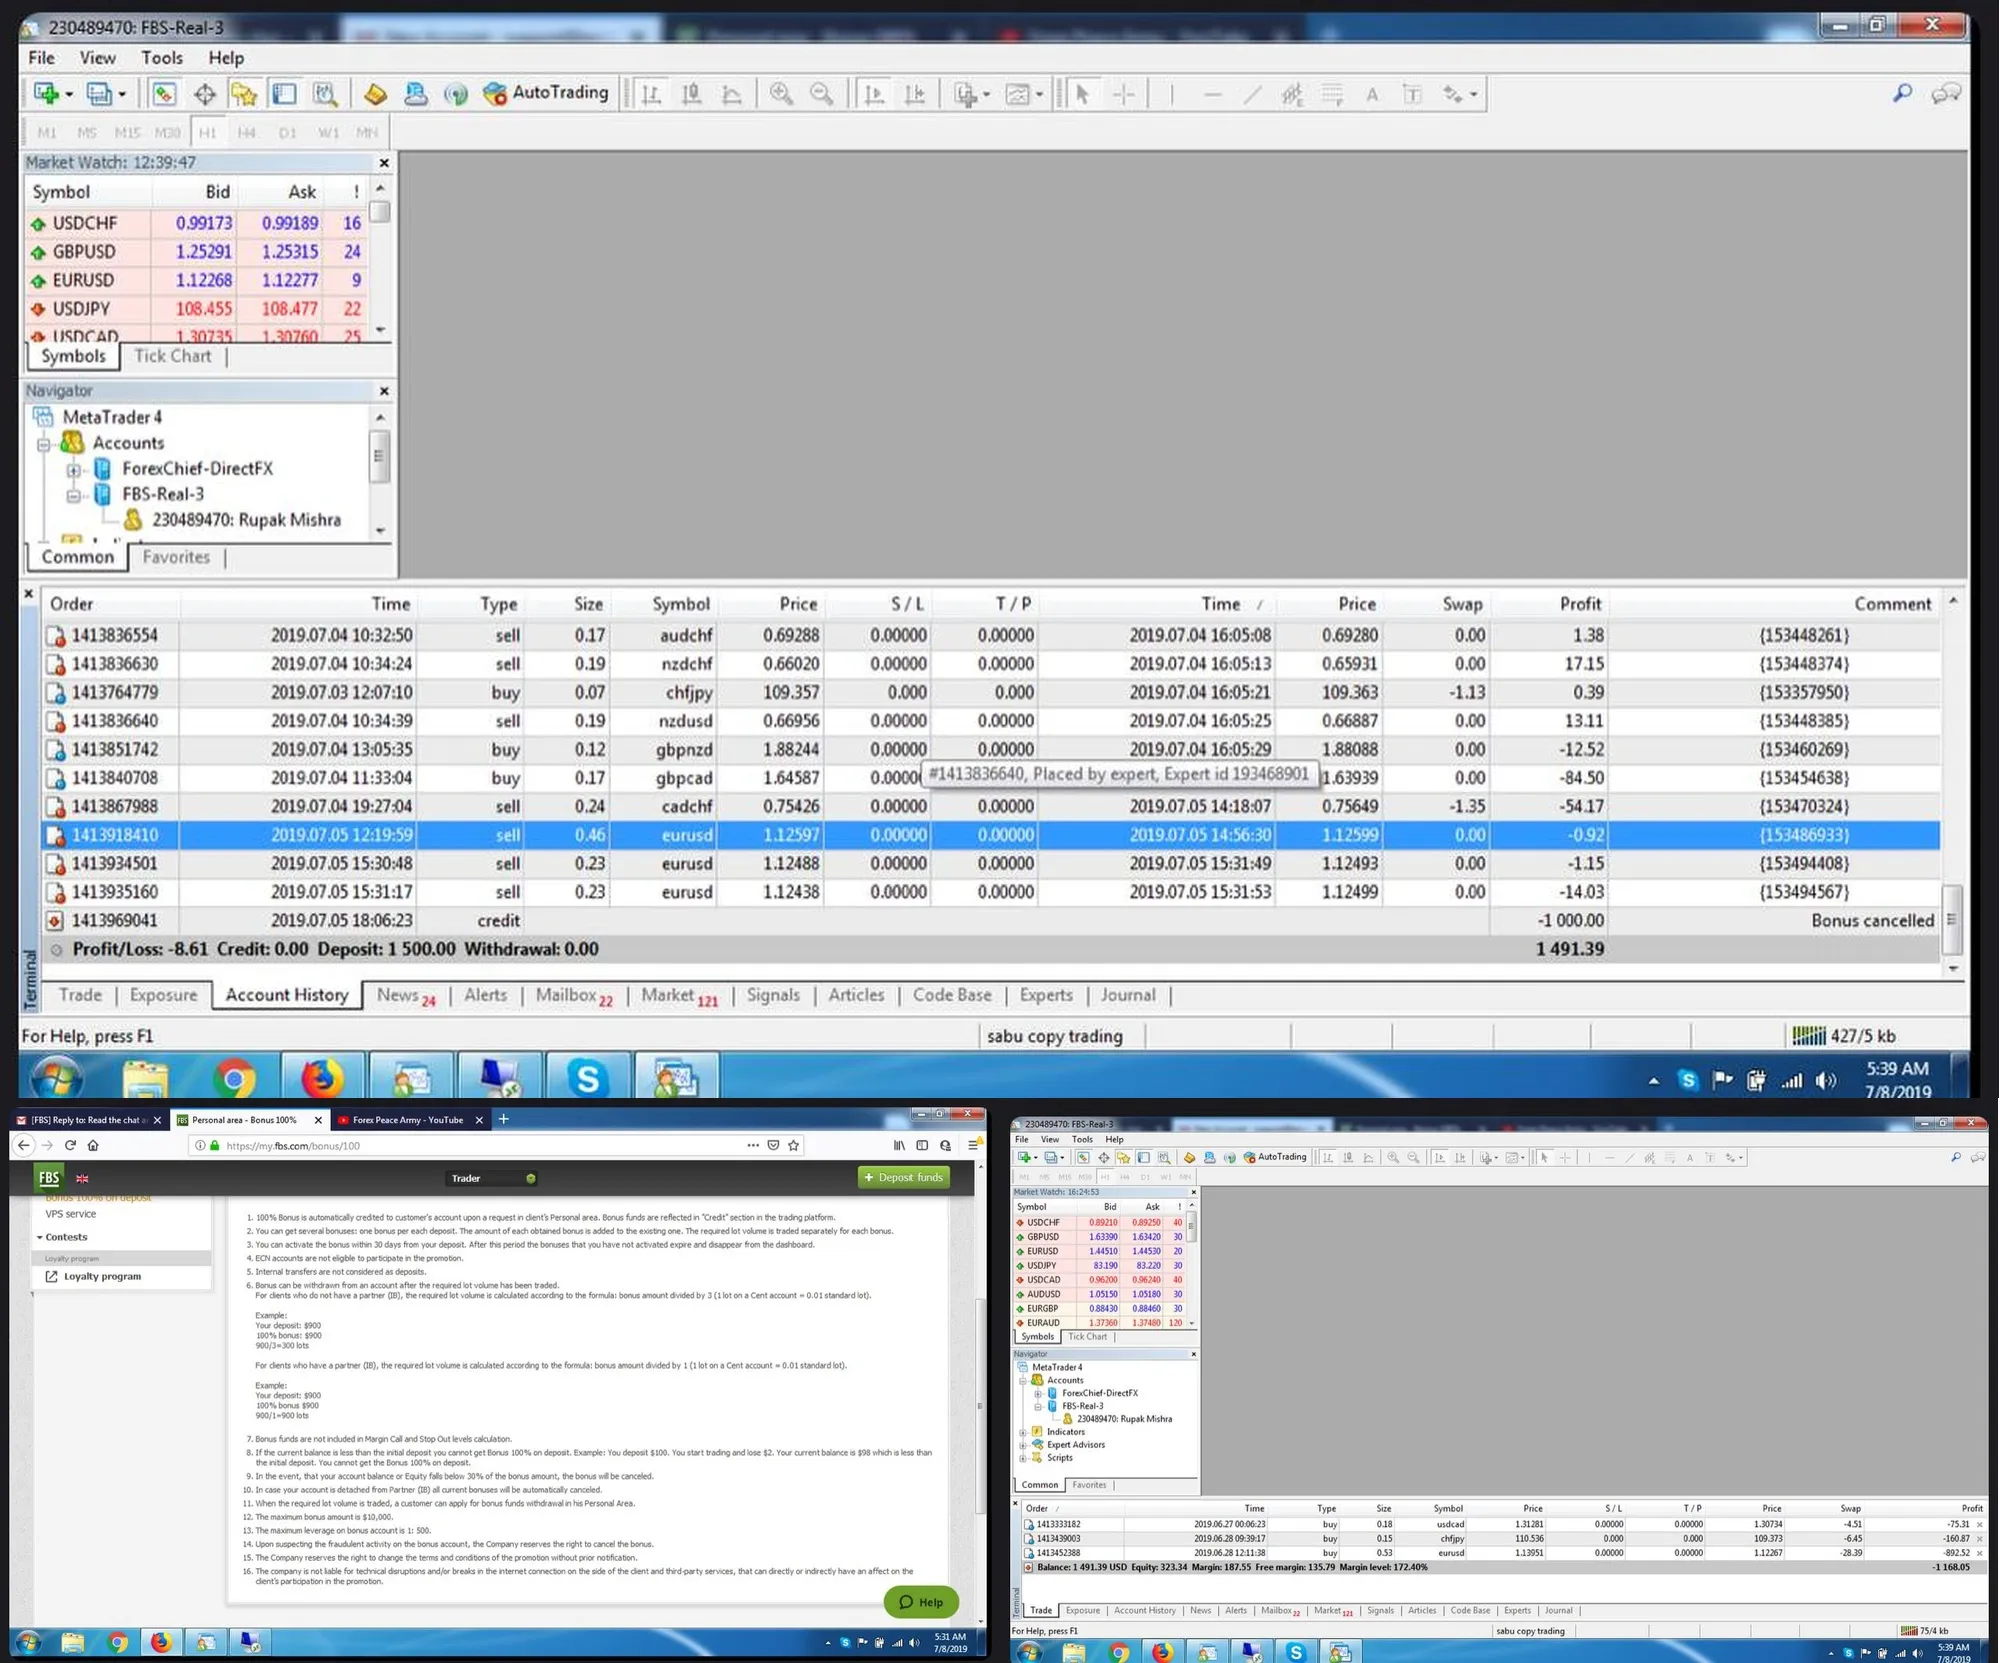Click the blue search magnifier in large MetaTrader window
The image size is (2000, 1663).
point(1902,93)
